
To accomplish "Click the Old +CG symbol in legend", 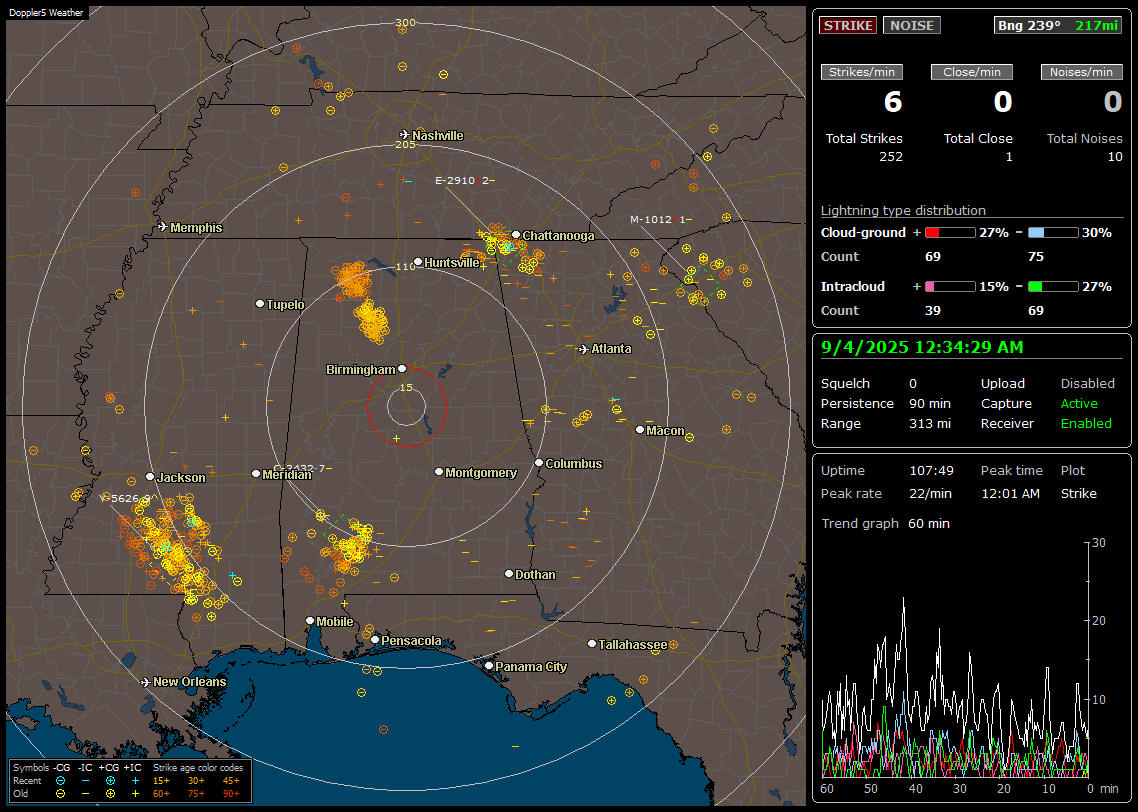I will (110, 794).
